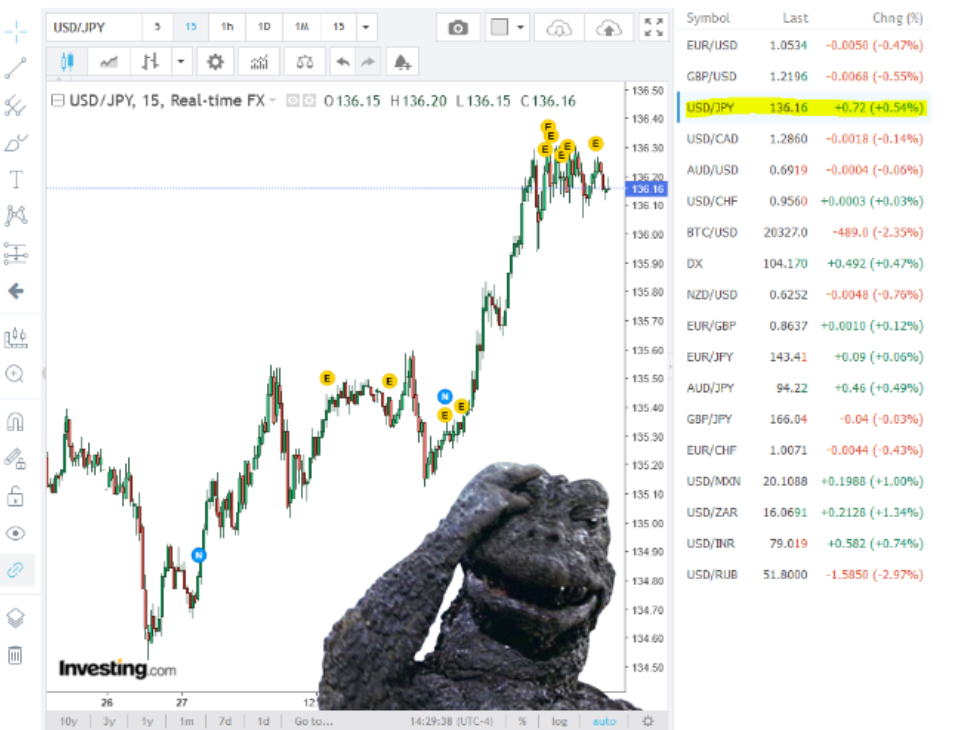This screenshot has height=730, width=979.
Task: Redo action arrow
Action: 368,62
